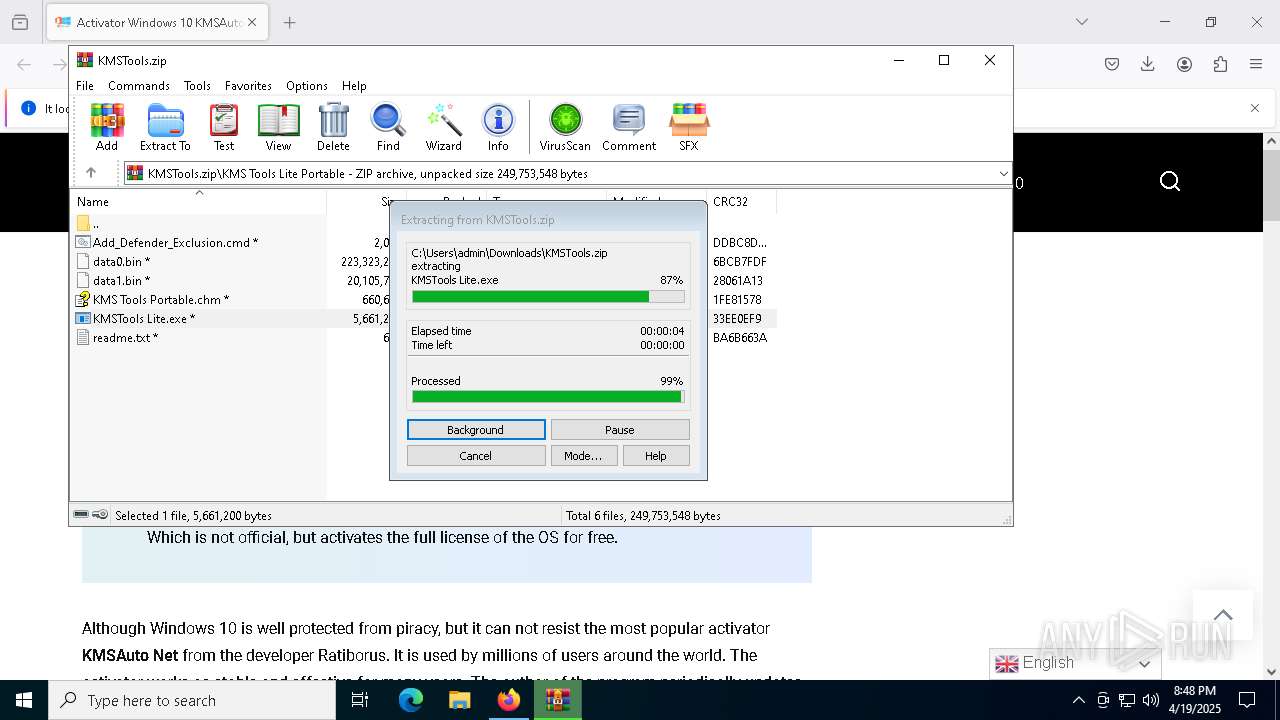Viewport: 1280px width, 720px height.
Task: Run VirusScan bug icon
Action: click(x=565, y=127)
